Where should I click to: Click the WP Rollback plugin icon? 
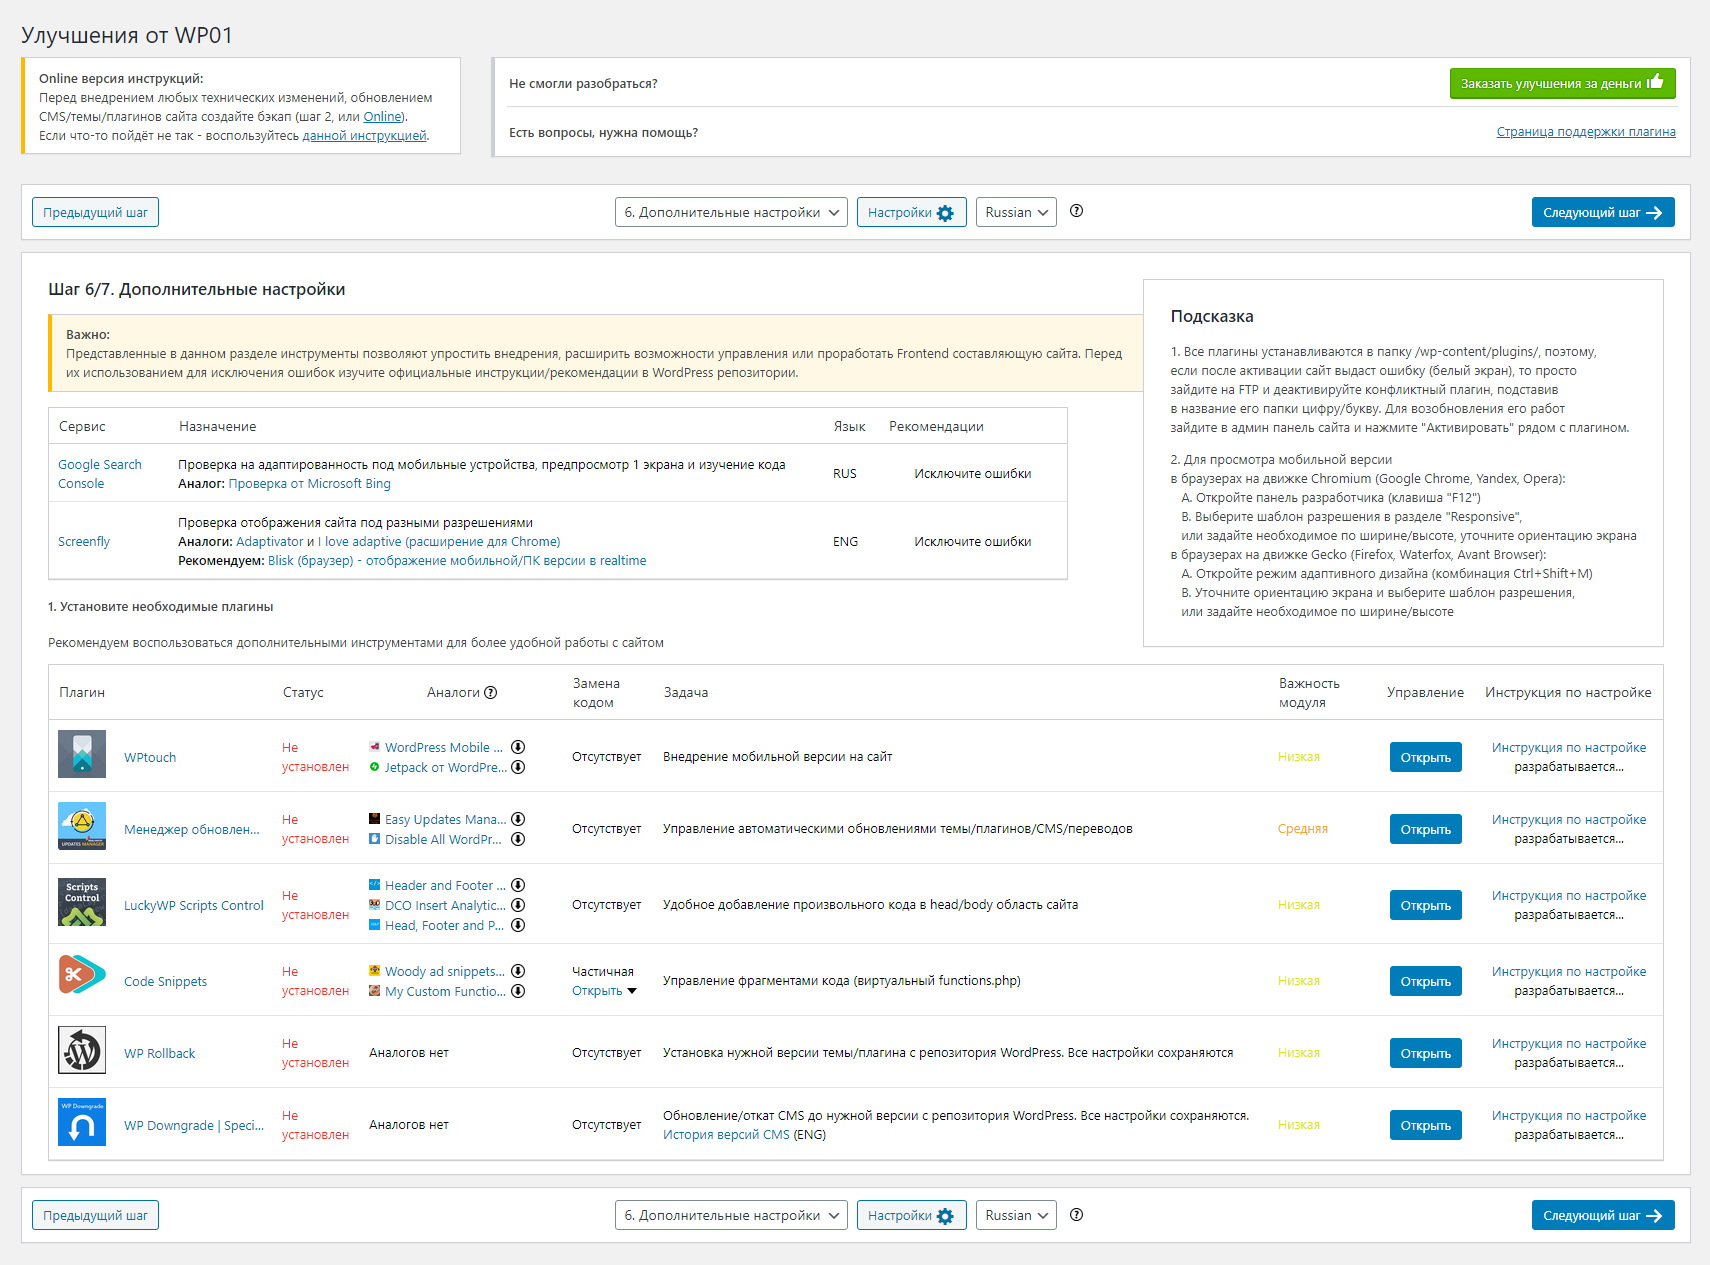pyautogui.click(x=82, y=1050)
